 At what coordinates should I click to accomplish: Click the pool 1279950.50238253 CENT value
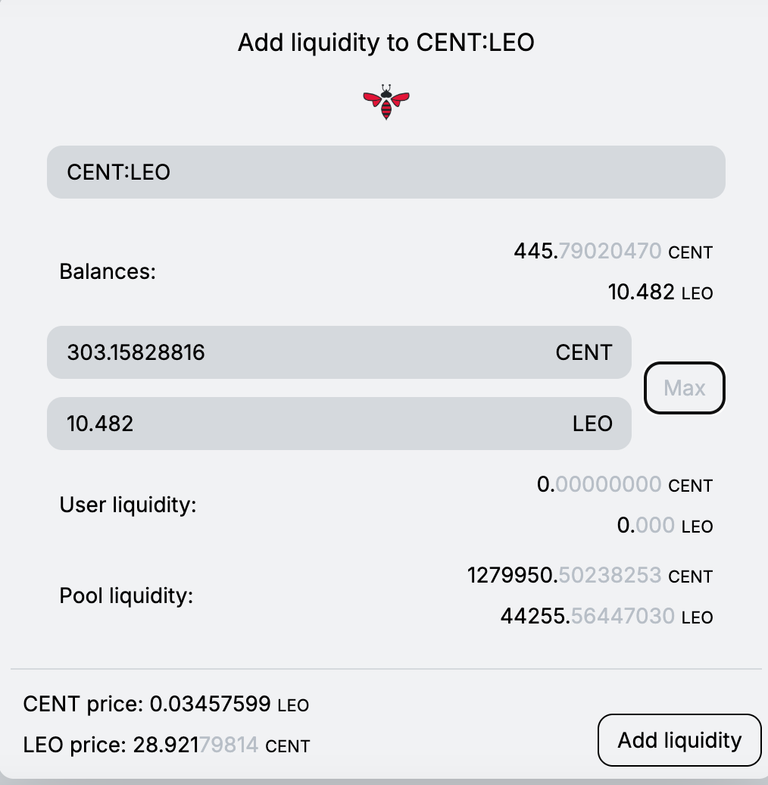click(590, 576)
